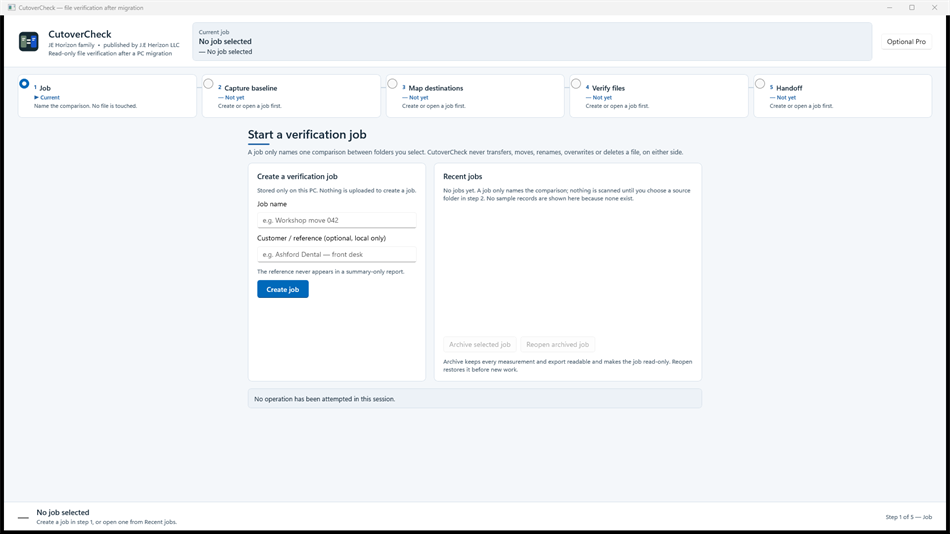Click the Optional Pro button
950x534 pixels.
906,42
